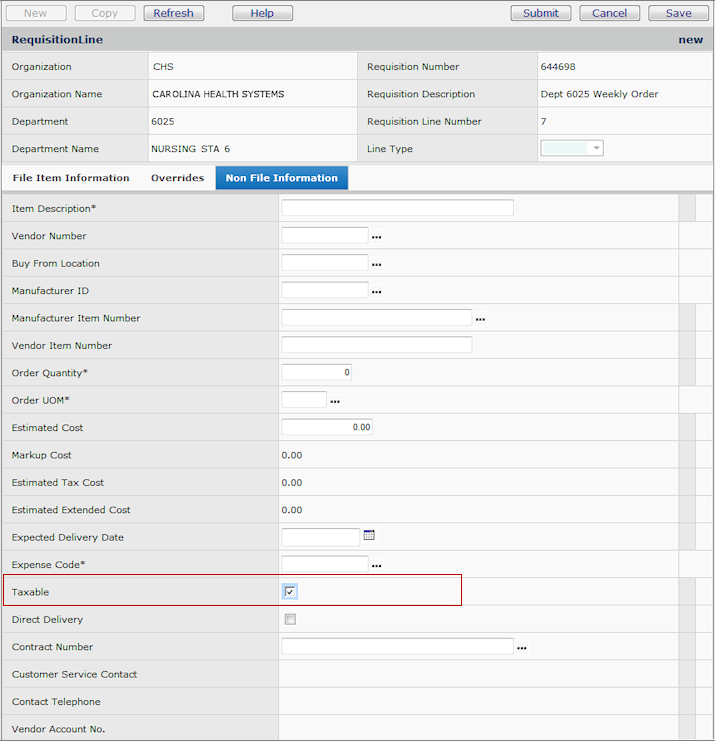Switch to the Overrides tab

pyautogui.click(x=177, y=178)
